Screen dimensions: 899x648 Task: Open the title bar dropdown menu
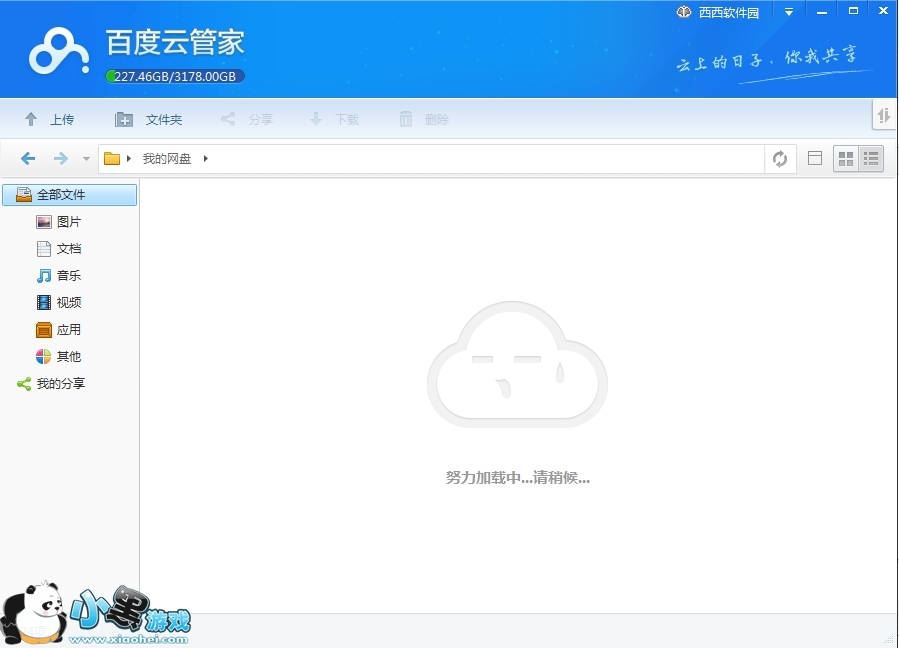point(789,12)
